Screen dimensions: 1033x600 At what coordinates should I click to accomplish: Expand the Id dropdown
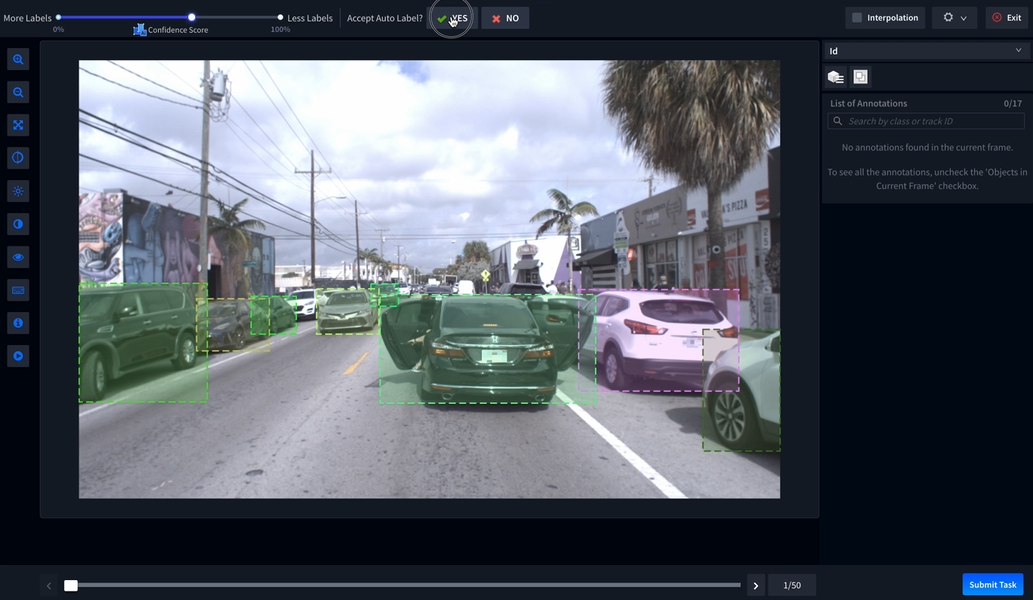[926, 51]
